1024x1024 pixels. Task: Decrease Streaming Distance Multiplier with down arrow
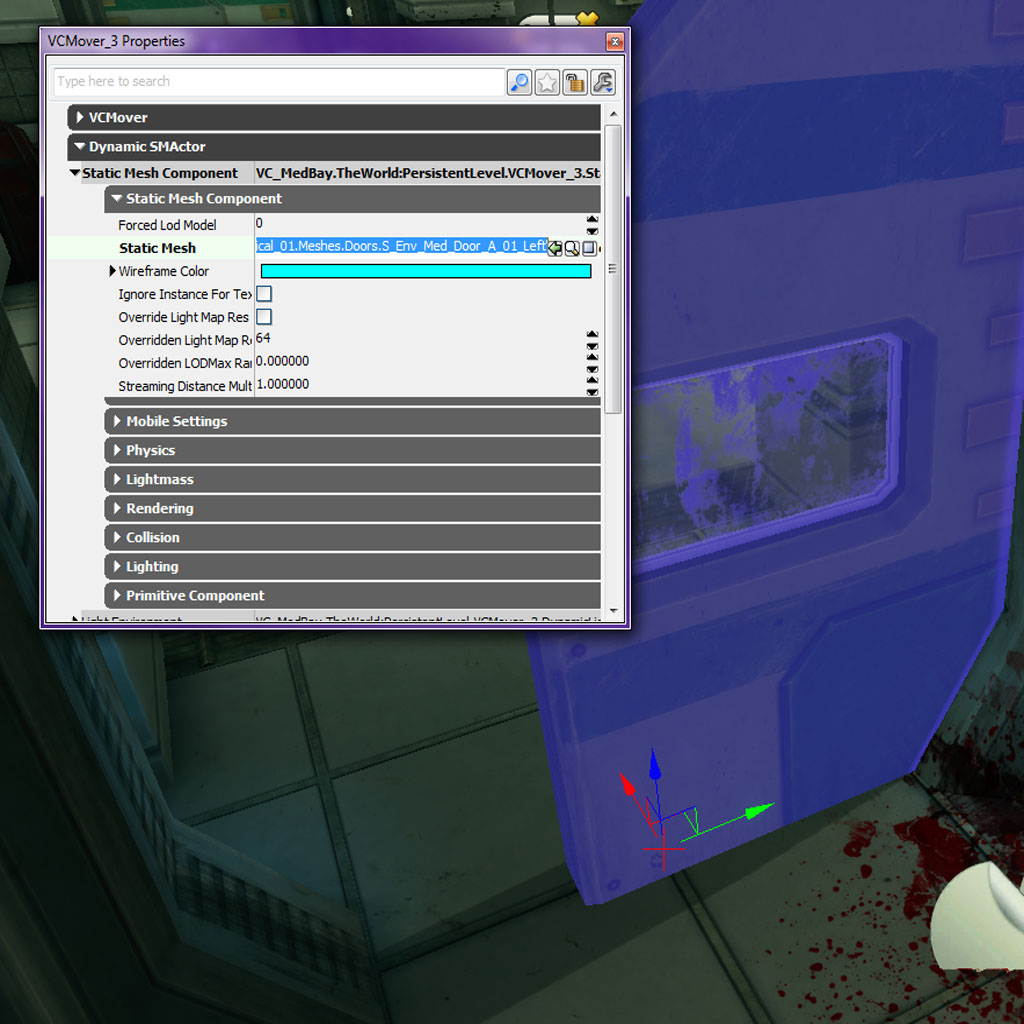[x=592, y=392]
